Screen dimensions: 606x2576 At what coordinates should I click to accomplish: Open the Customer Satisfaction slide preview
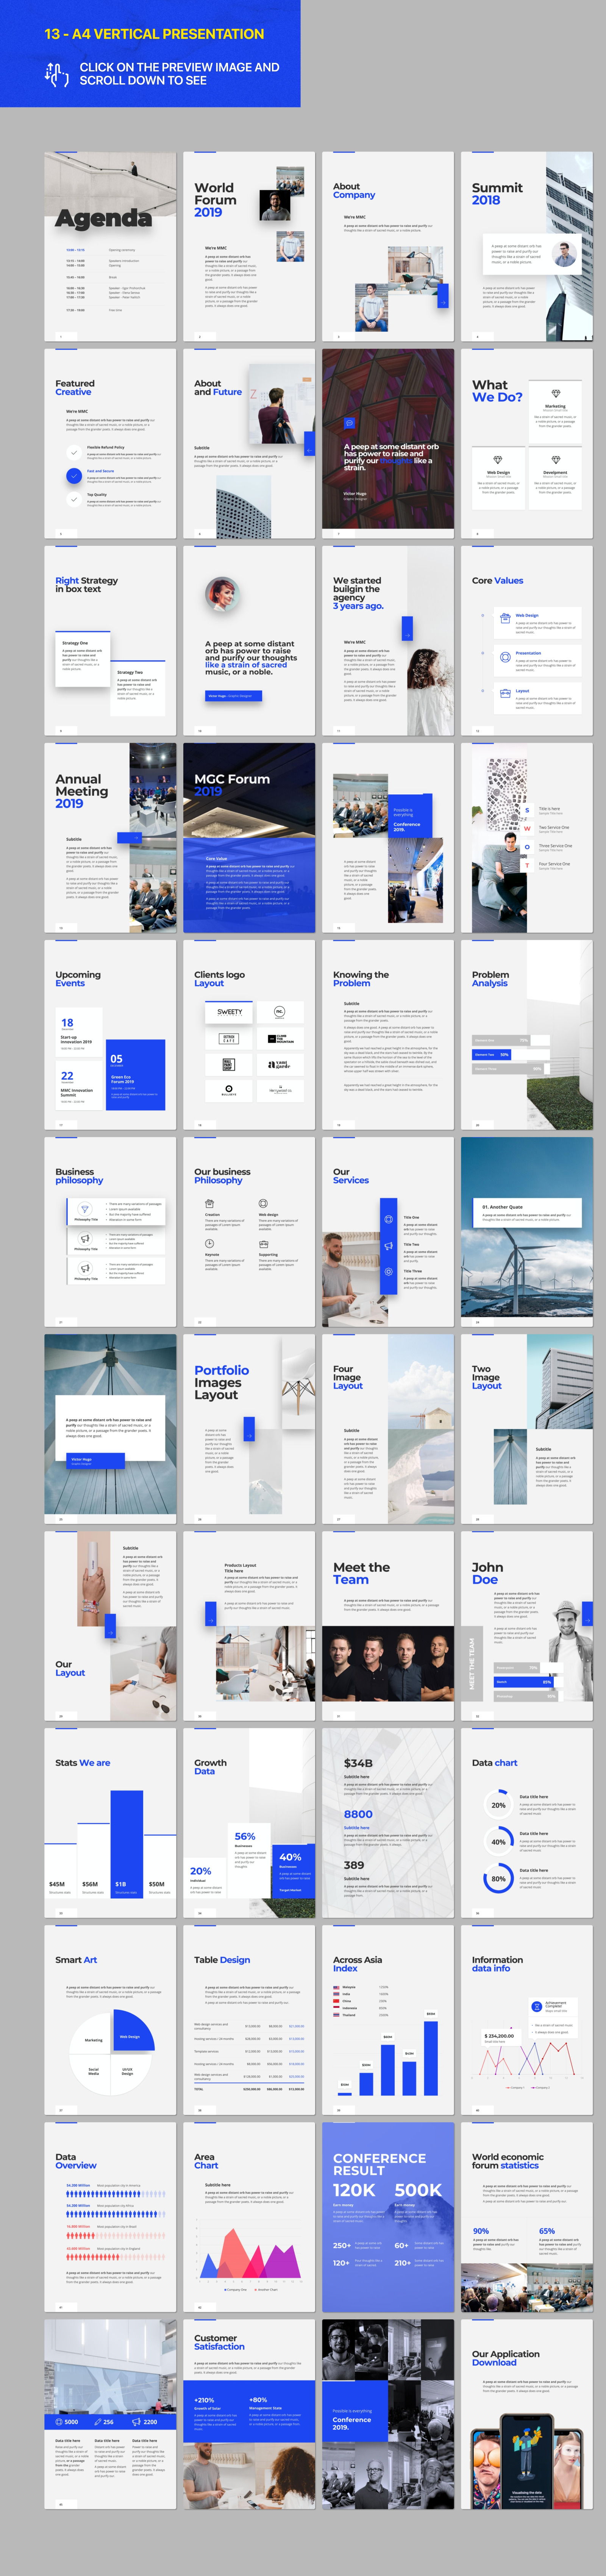coord(249,2414)
